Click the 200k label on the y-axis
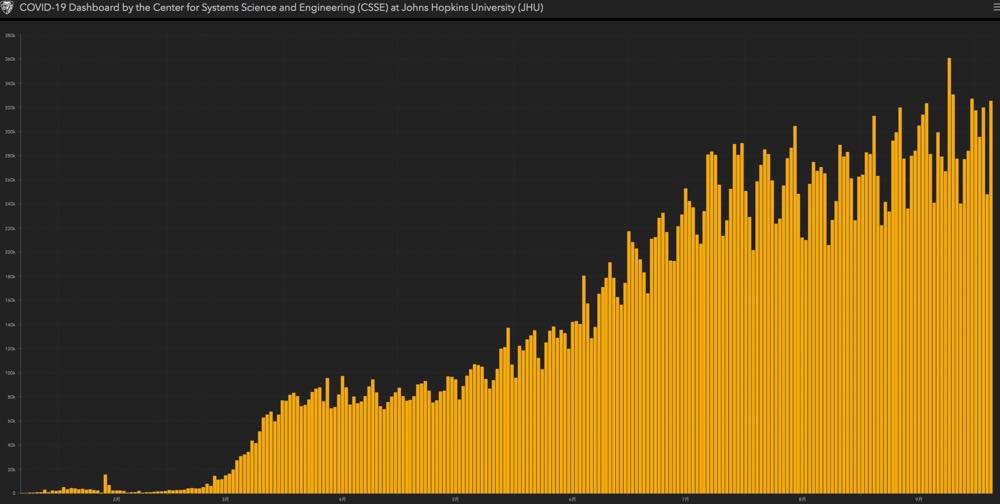This screenshot has width=1000, height=504. click(x=11, y=252)
